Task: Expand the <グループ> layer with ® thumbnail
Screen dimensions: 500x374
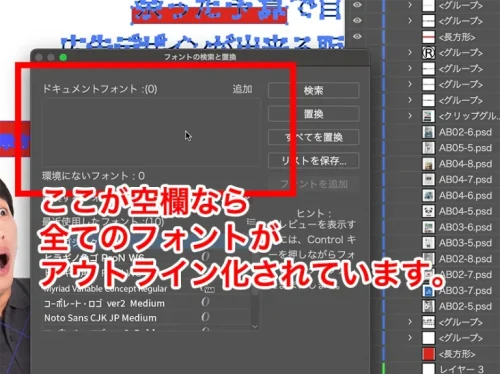Action: [410, 52]
